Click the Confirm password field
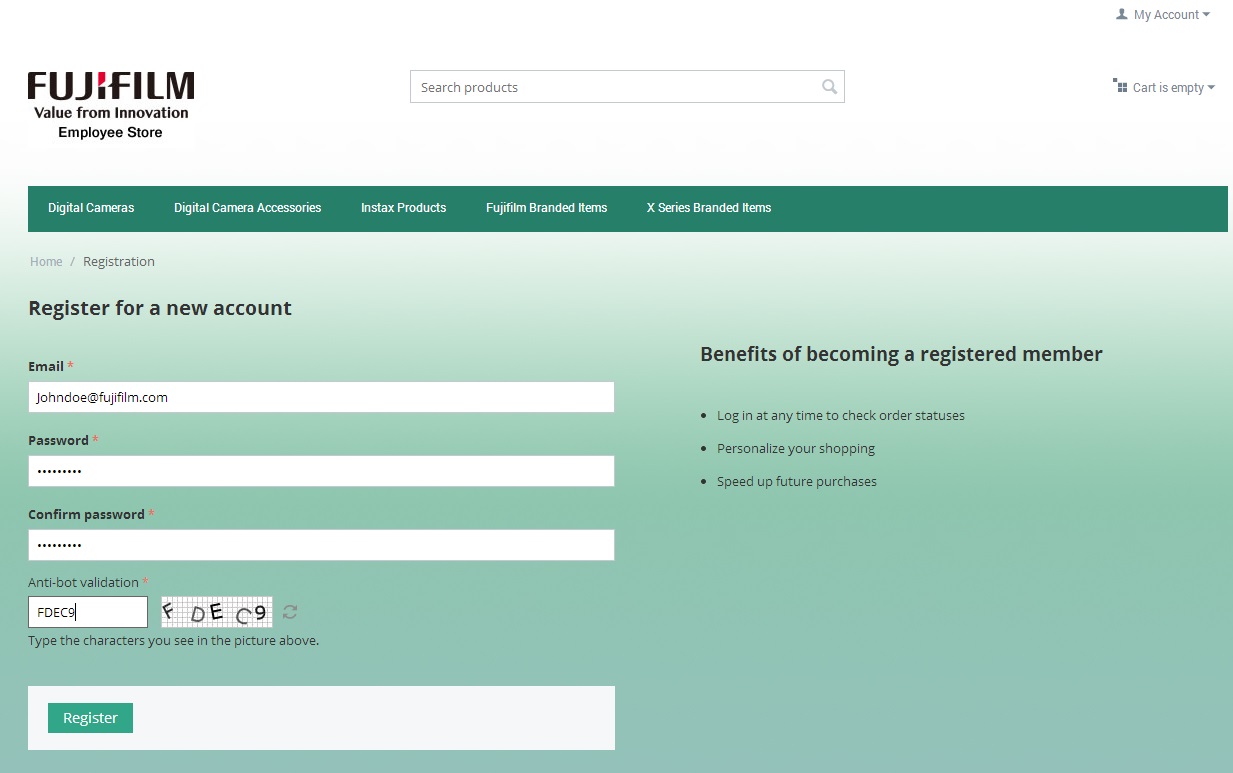 point(321,545)
